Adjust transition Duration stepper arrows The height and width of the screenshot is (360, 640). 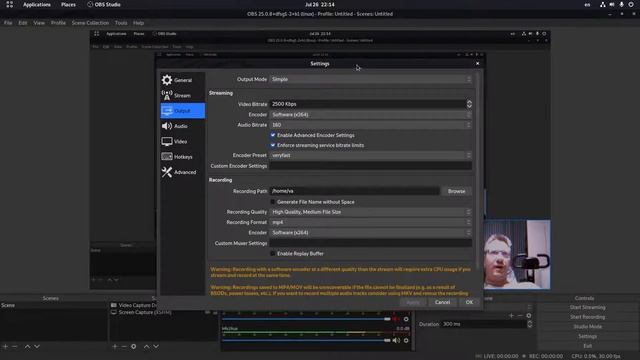[529, 324]
